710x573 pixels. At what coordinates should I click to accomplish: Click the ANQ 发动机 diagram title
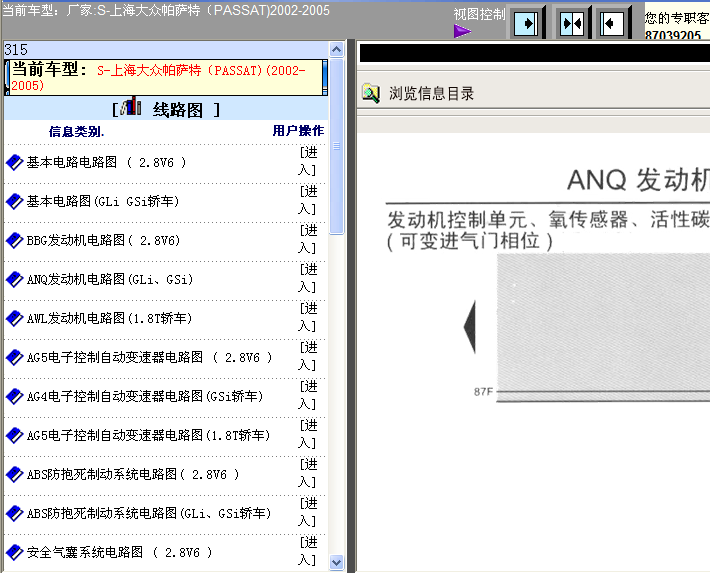pyautogui.click(x=638, y=180)
